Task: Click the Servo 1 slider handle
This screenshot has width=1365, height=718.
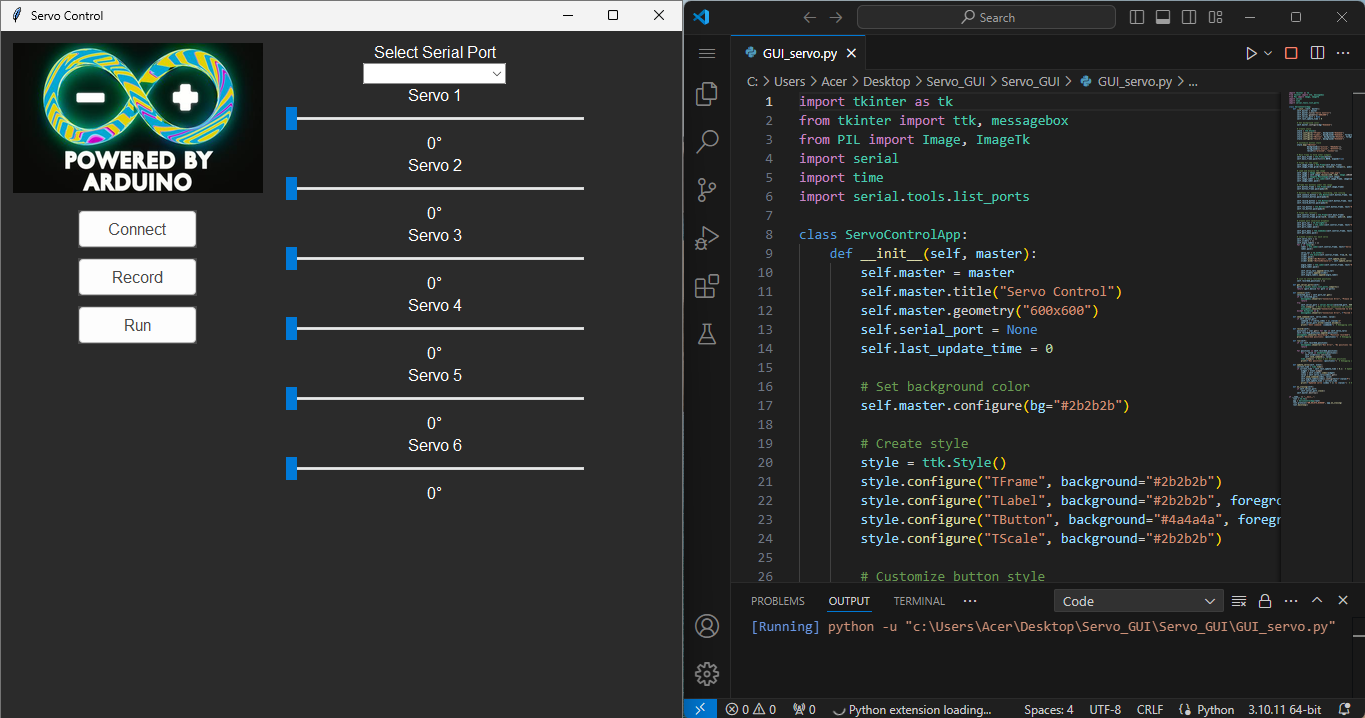Action: coord(291,118)
